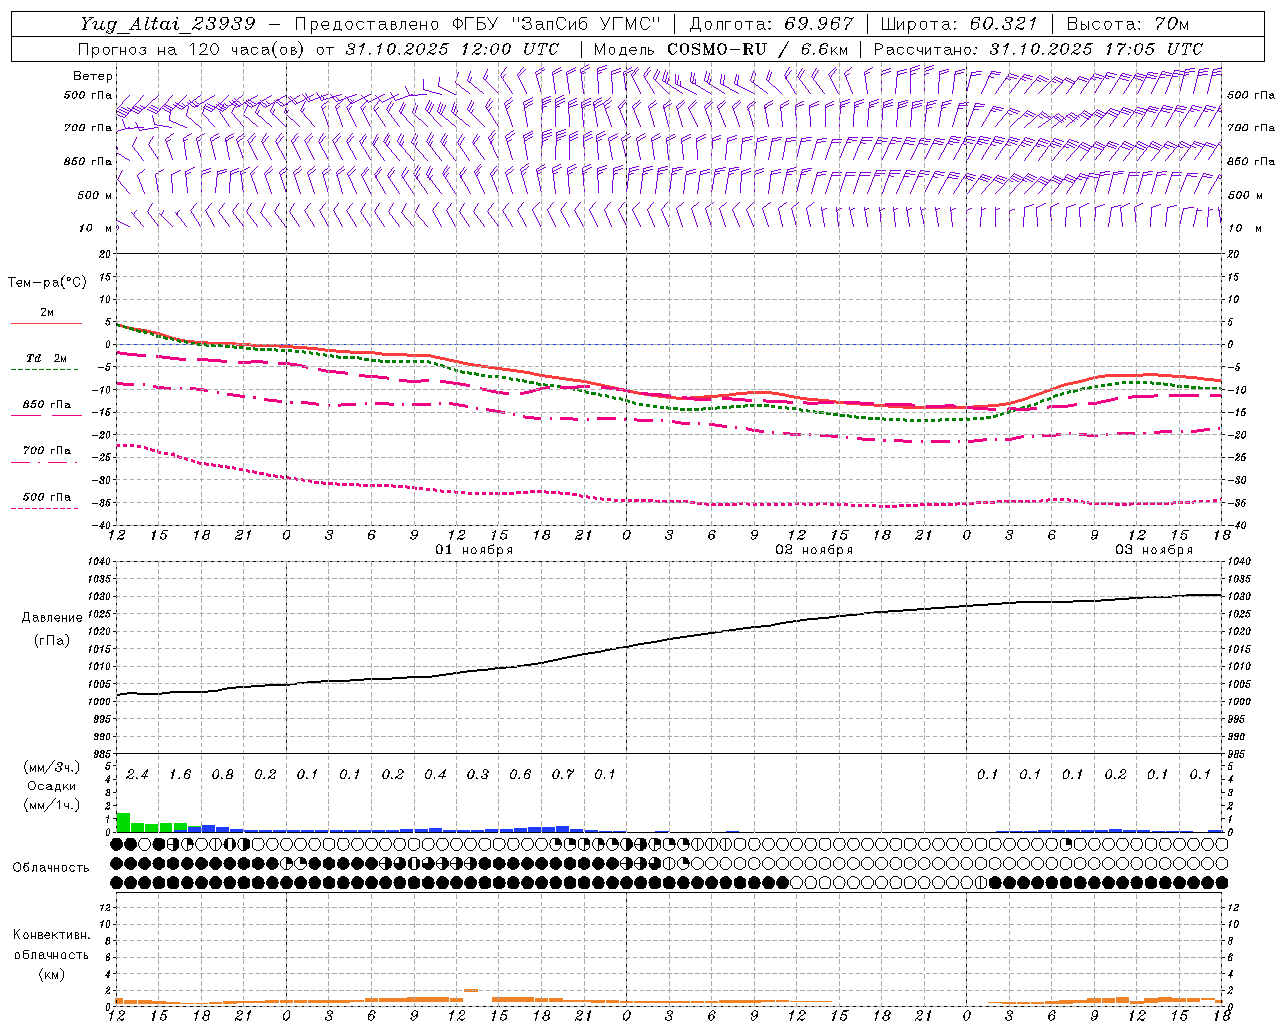Select the 2.4 precipitation value
The image size is (1280, 1024).
click(x=137, y=775)
